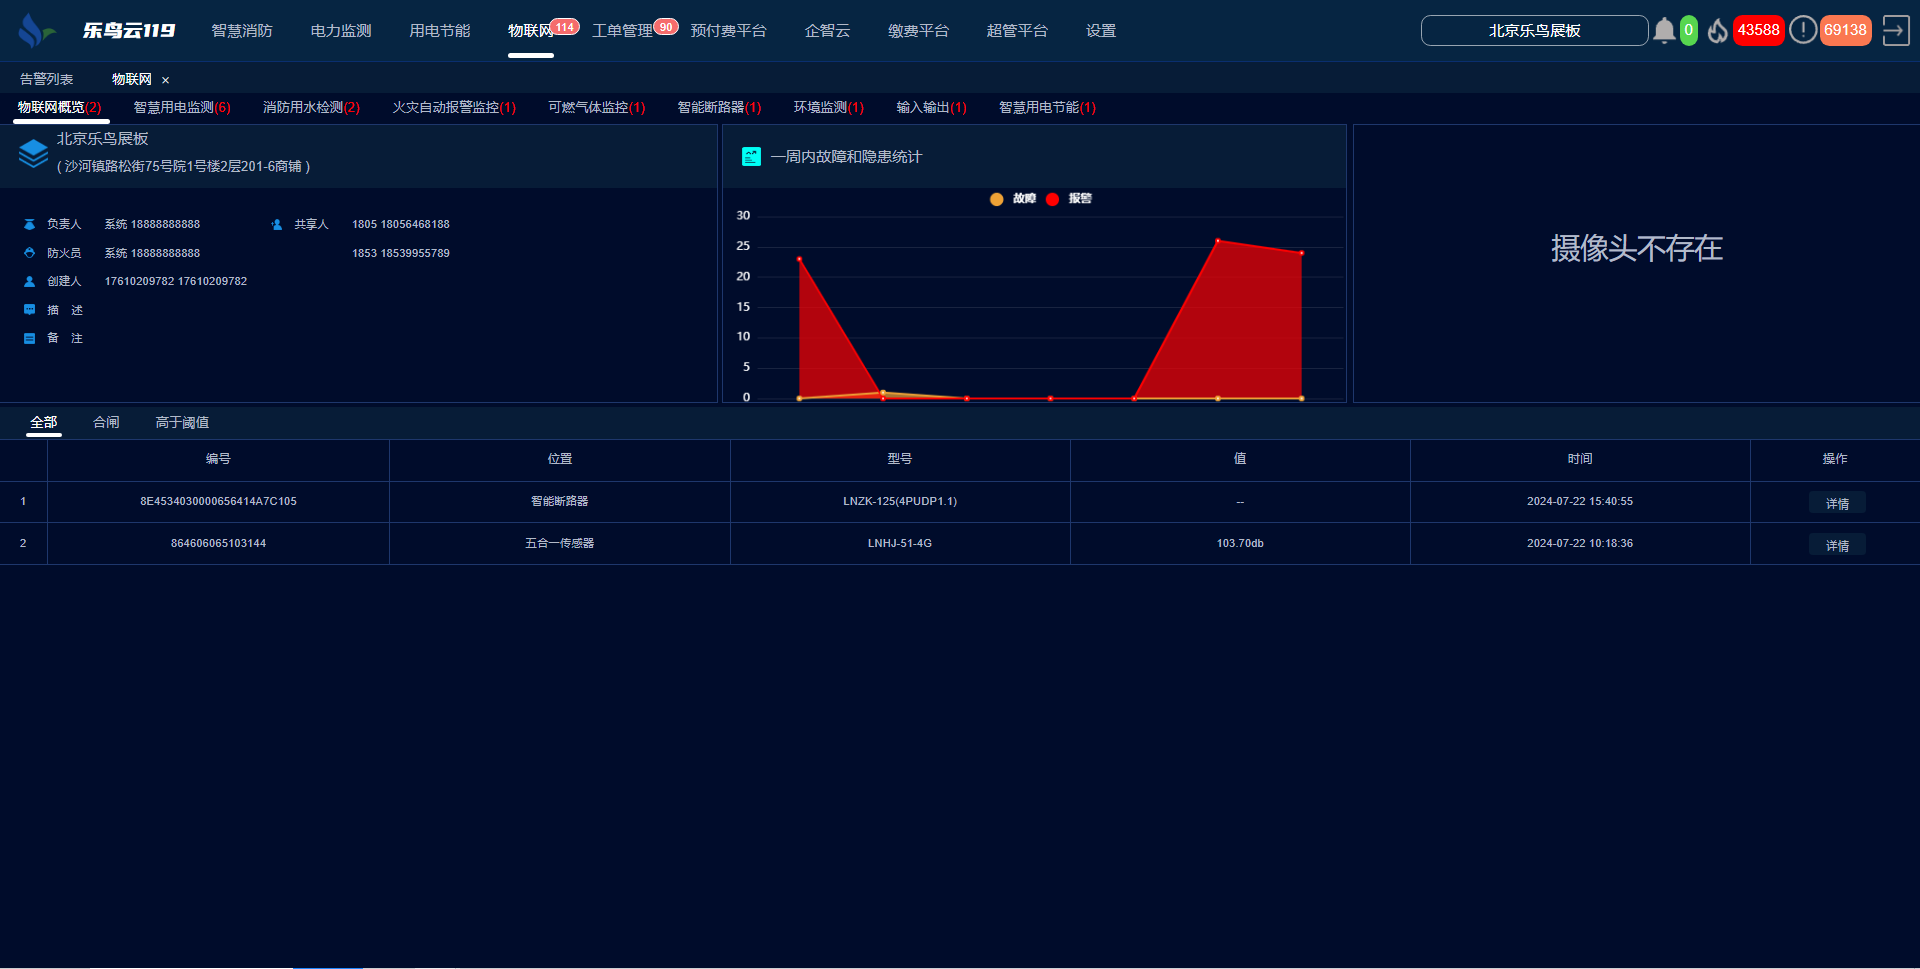Switch to the 智慧用电监测 tab
This screenshot has width=1920, height=969.
click(x=181, y=108)
